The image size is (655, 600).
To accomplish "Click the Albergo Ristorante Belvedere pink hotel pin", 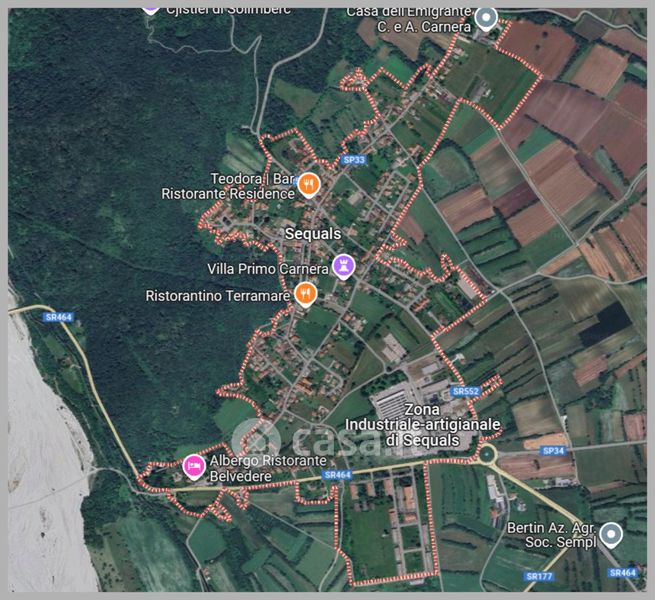I will (x=194, y=466).
